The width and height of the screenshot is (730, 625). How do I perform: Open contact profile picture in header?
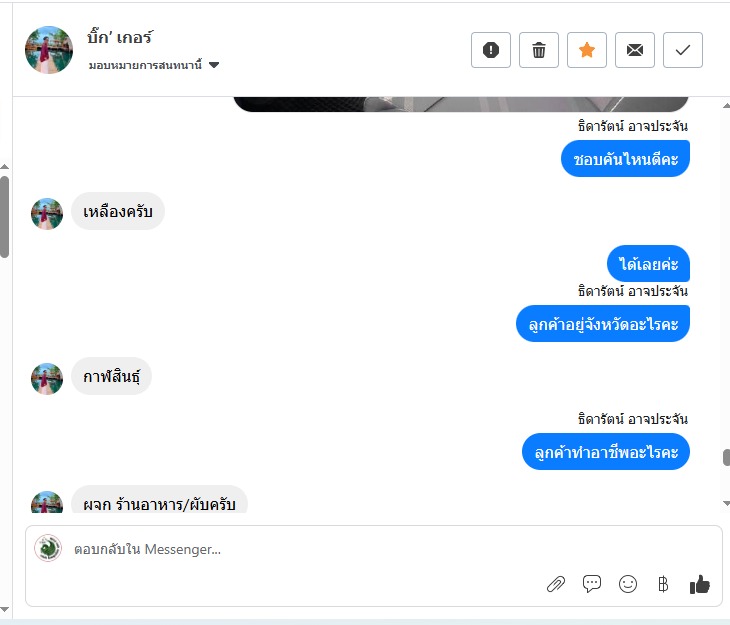click(49, 50)
